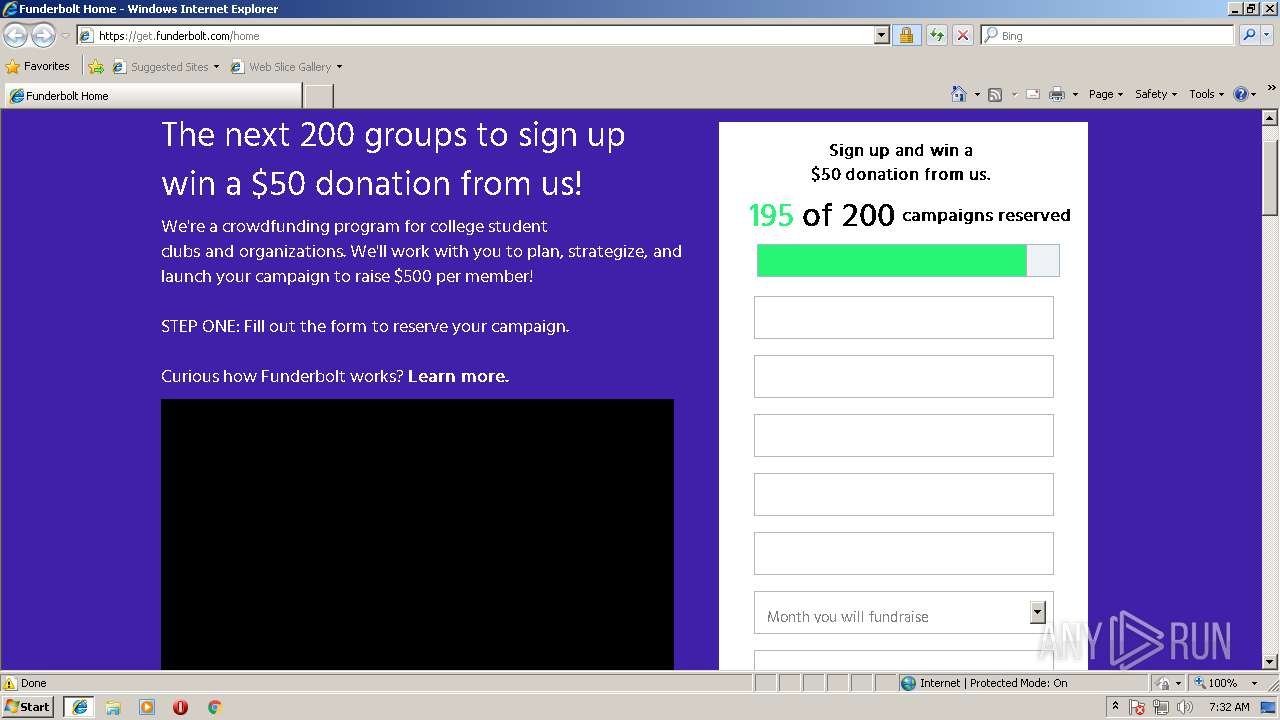Click the security lock icon in address bar
Viewport: 1280px width, 720px height.
(906, 35)
